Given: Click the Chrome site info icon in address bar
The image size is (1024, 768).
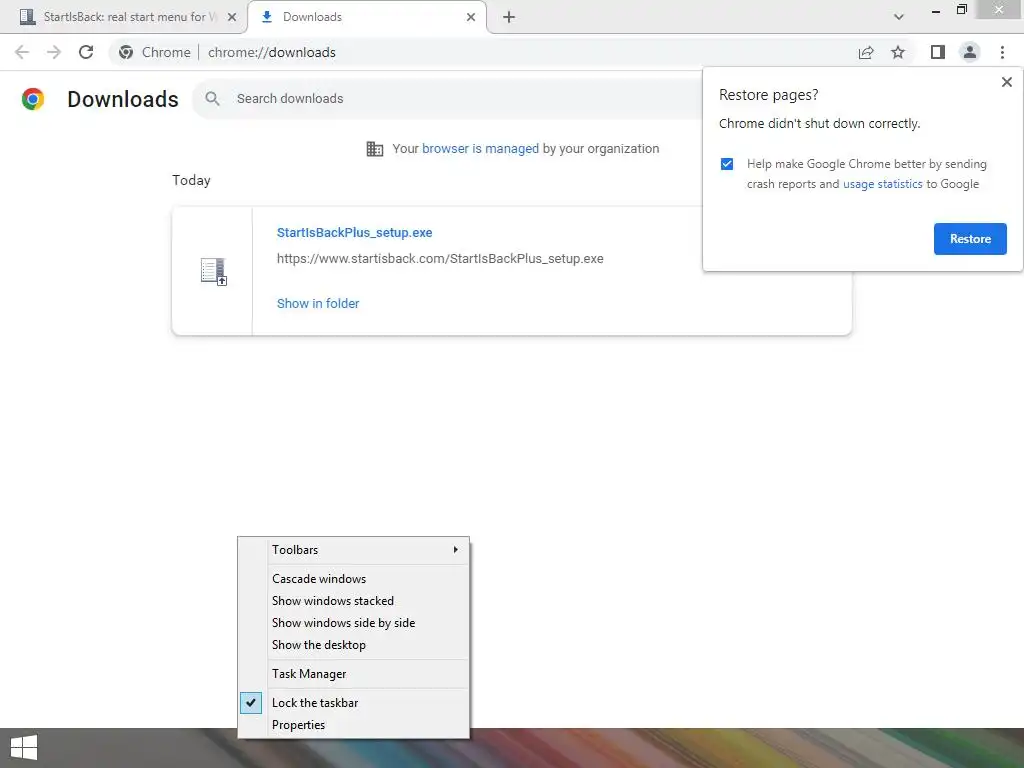Looking at the screenshot, I should (x=126, y=52).
